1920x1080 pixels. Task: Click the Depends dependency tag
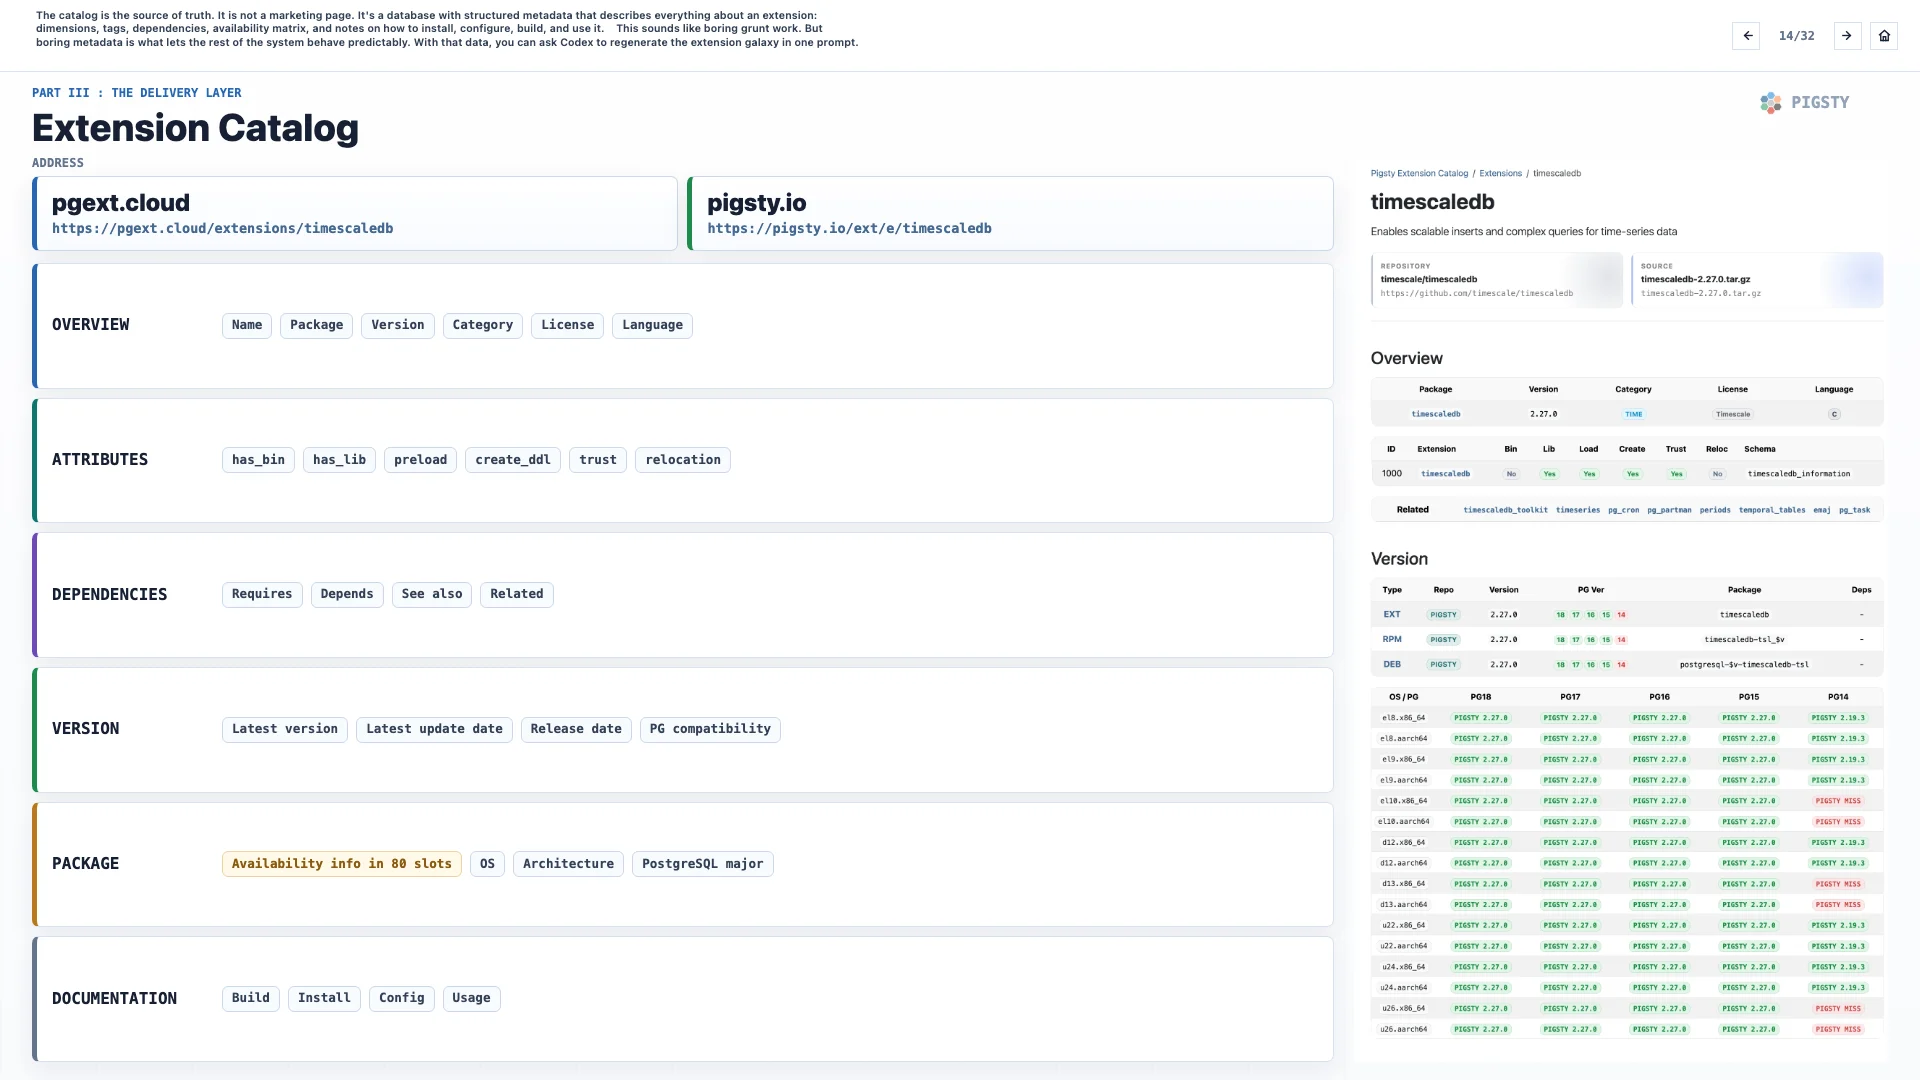(347, 594)
